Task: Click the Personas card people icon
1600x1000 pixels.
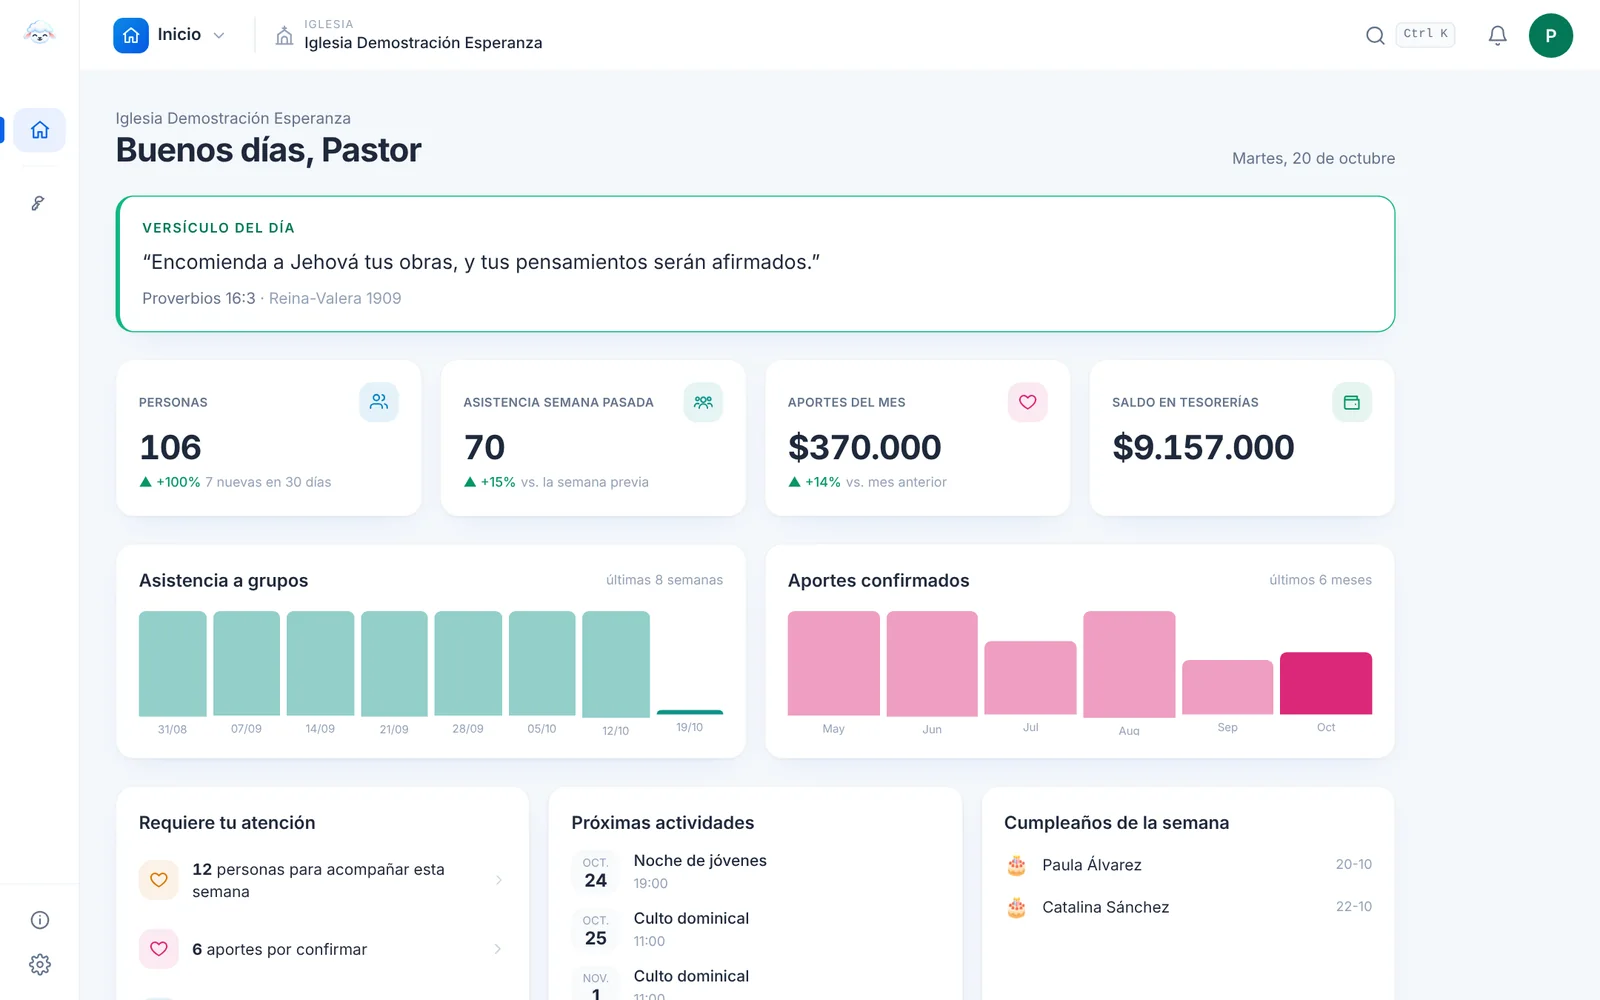Action: click(x=379, y=402)
